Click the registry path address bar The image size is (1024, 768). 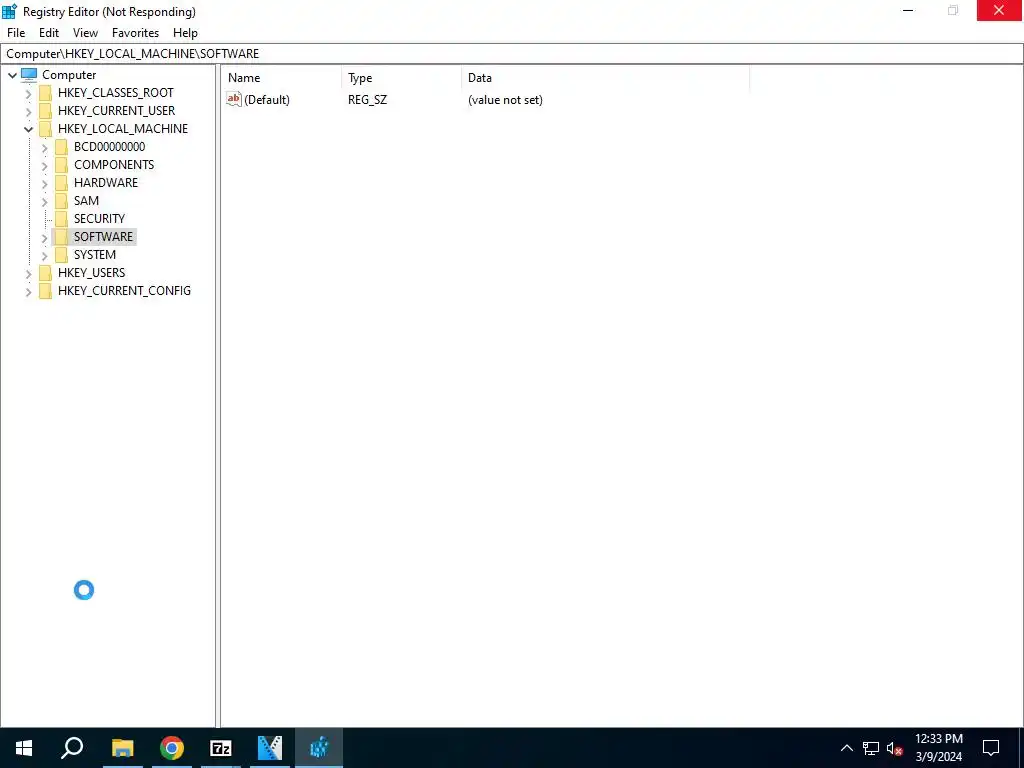(x=512, y=54)
